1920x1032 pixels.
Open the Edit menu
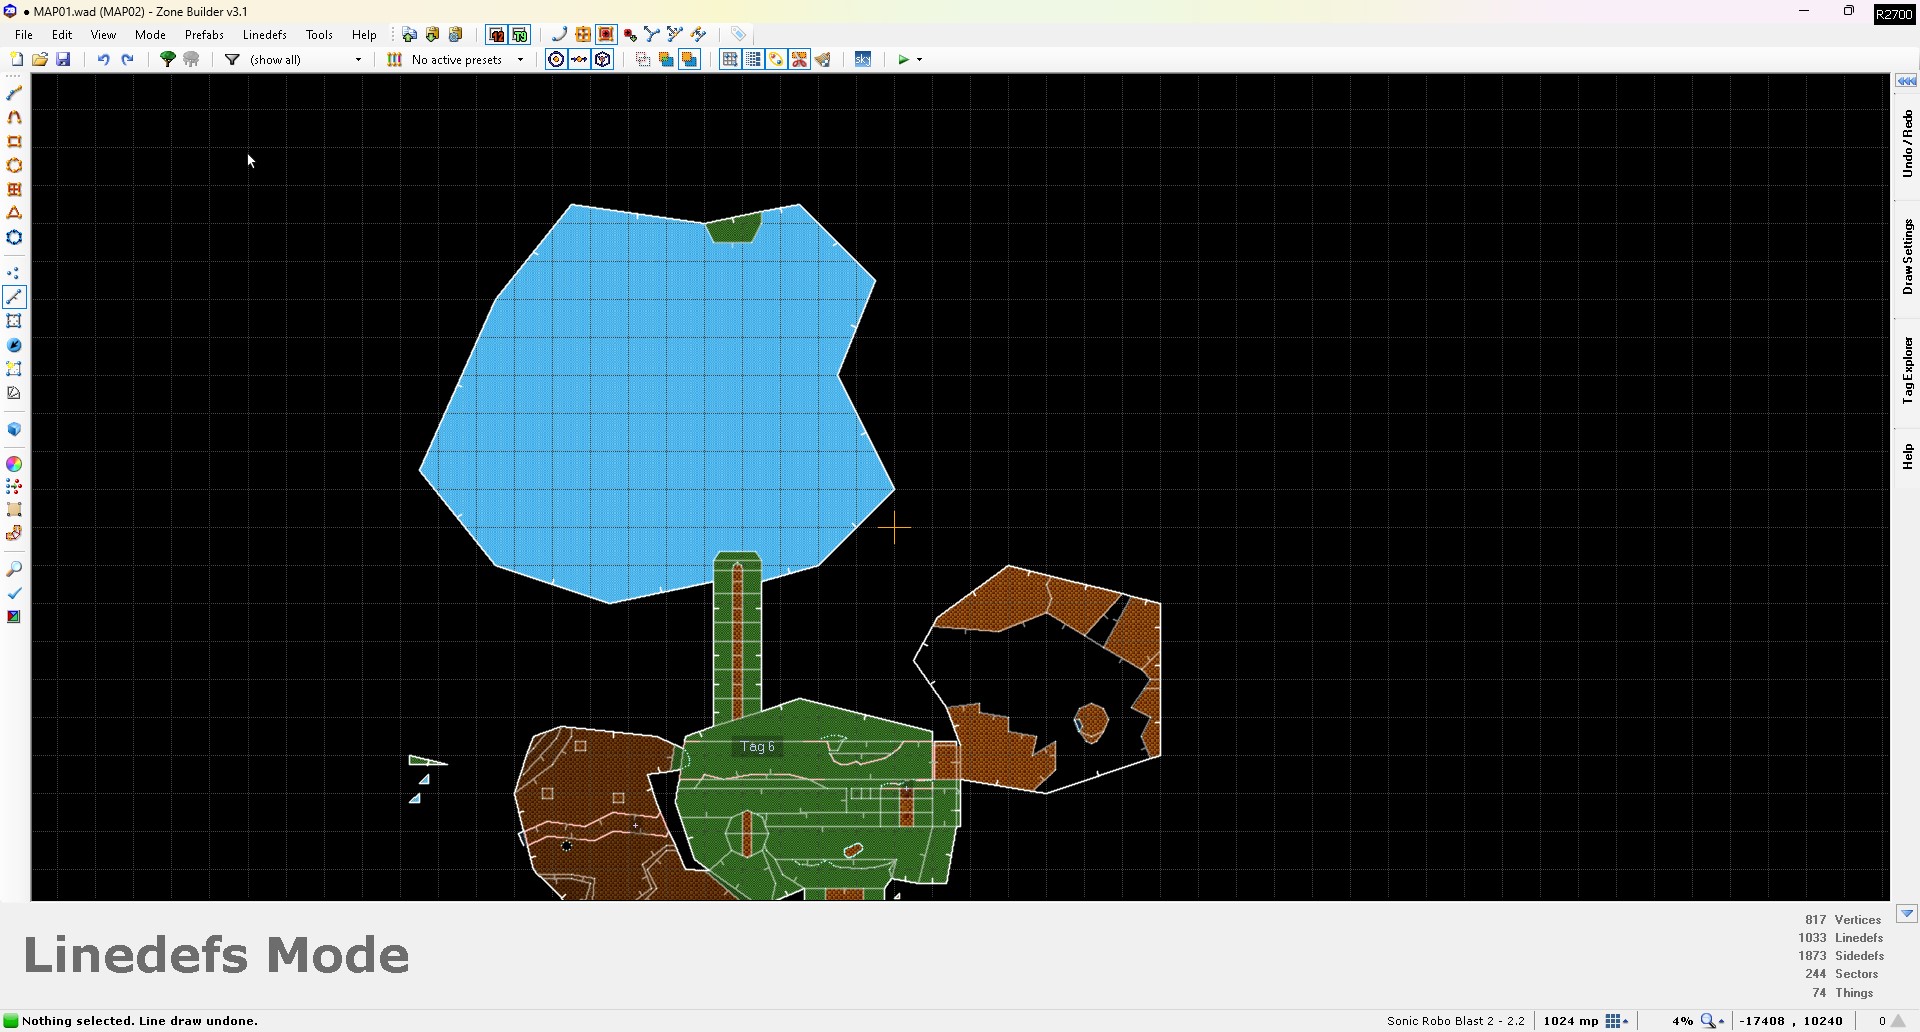pos(62,34)
